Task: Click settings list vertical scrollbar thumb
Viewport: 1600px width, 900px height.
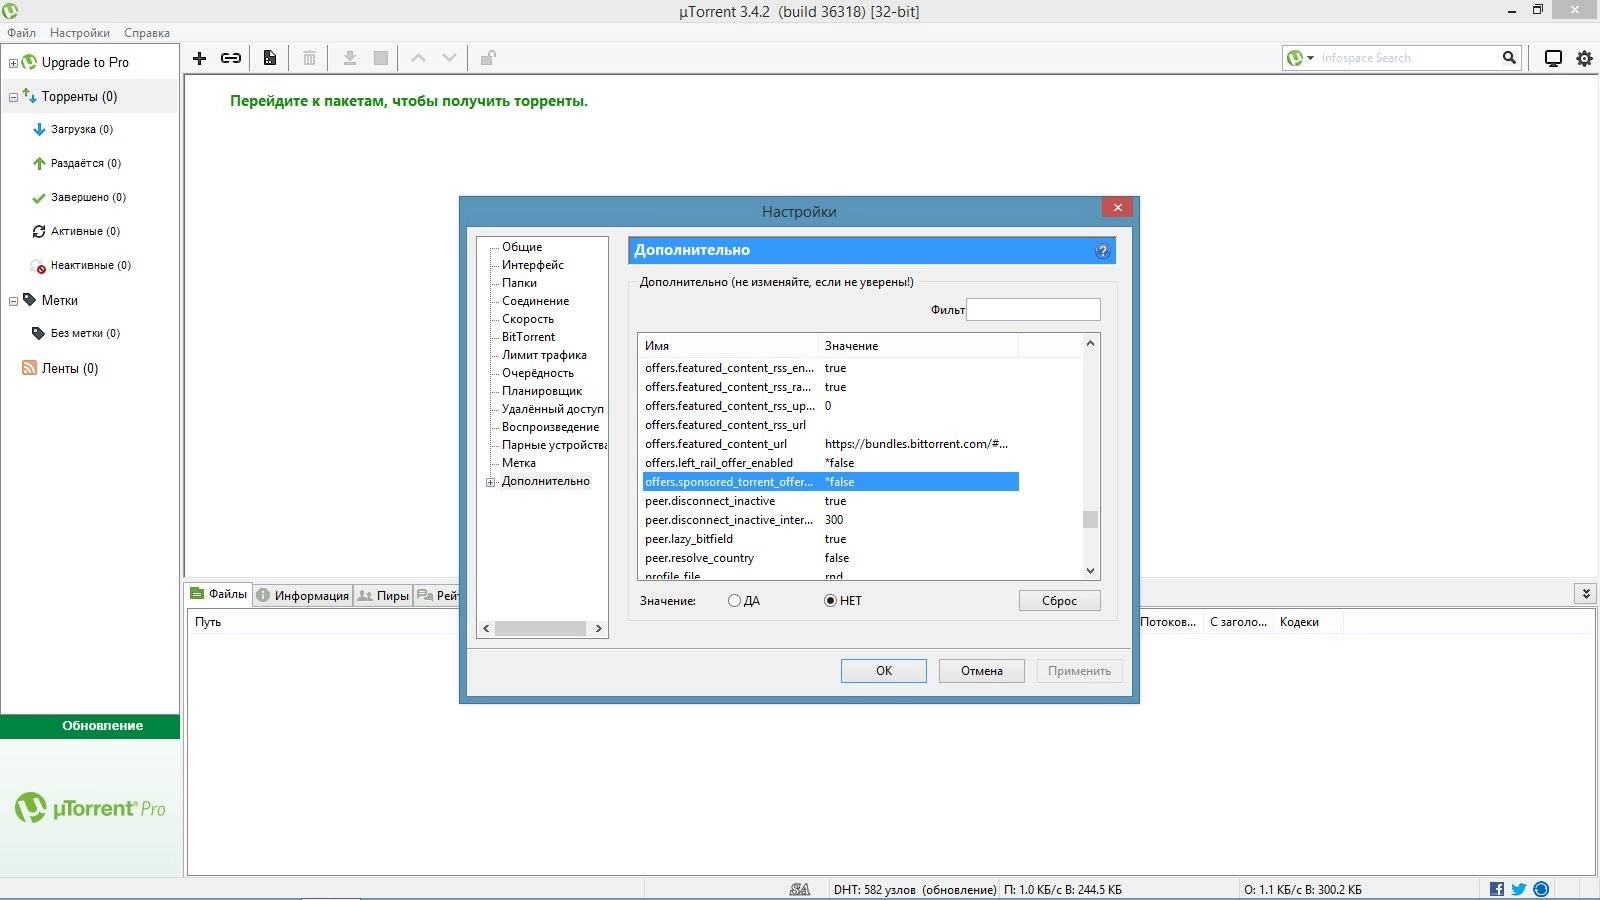Action: click(x=1091, y=520)
